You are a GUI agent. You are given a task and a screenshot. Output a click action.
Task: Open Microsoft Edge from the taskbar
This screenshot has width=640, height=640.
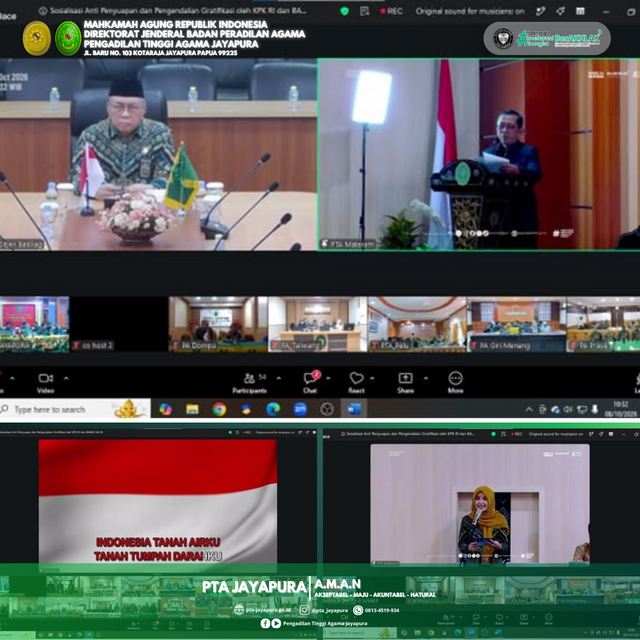point(273,409)
